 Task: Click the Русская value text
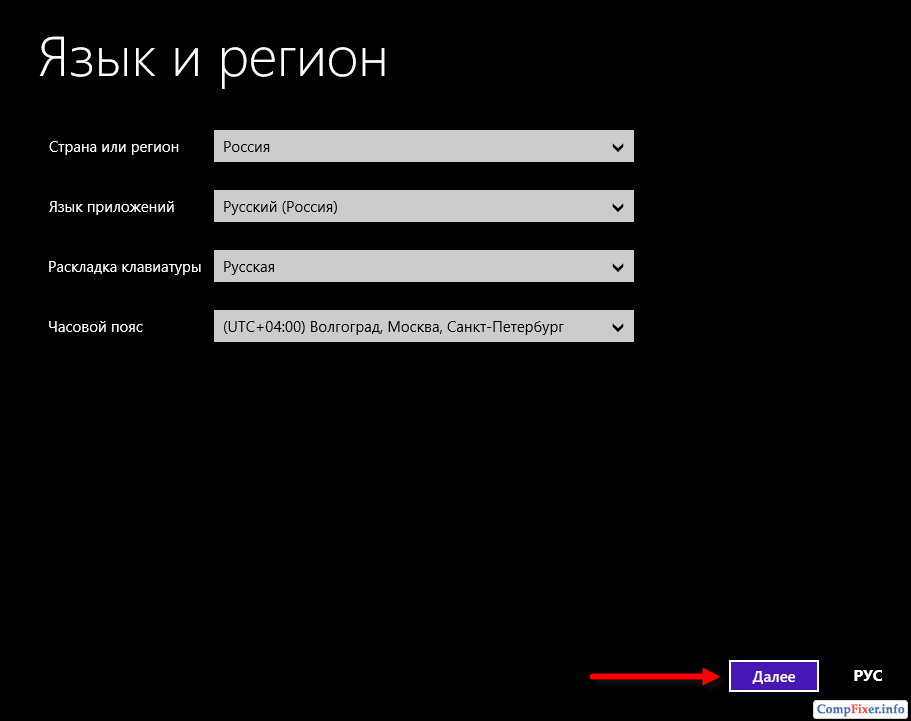tap(249, 267)
